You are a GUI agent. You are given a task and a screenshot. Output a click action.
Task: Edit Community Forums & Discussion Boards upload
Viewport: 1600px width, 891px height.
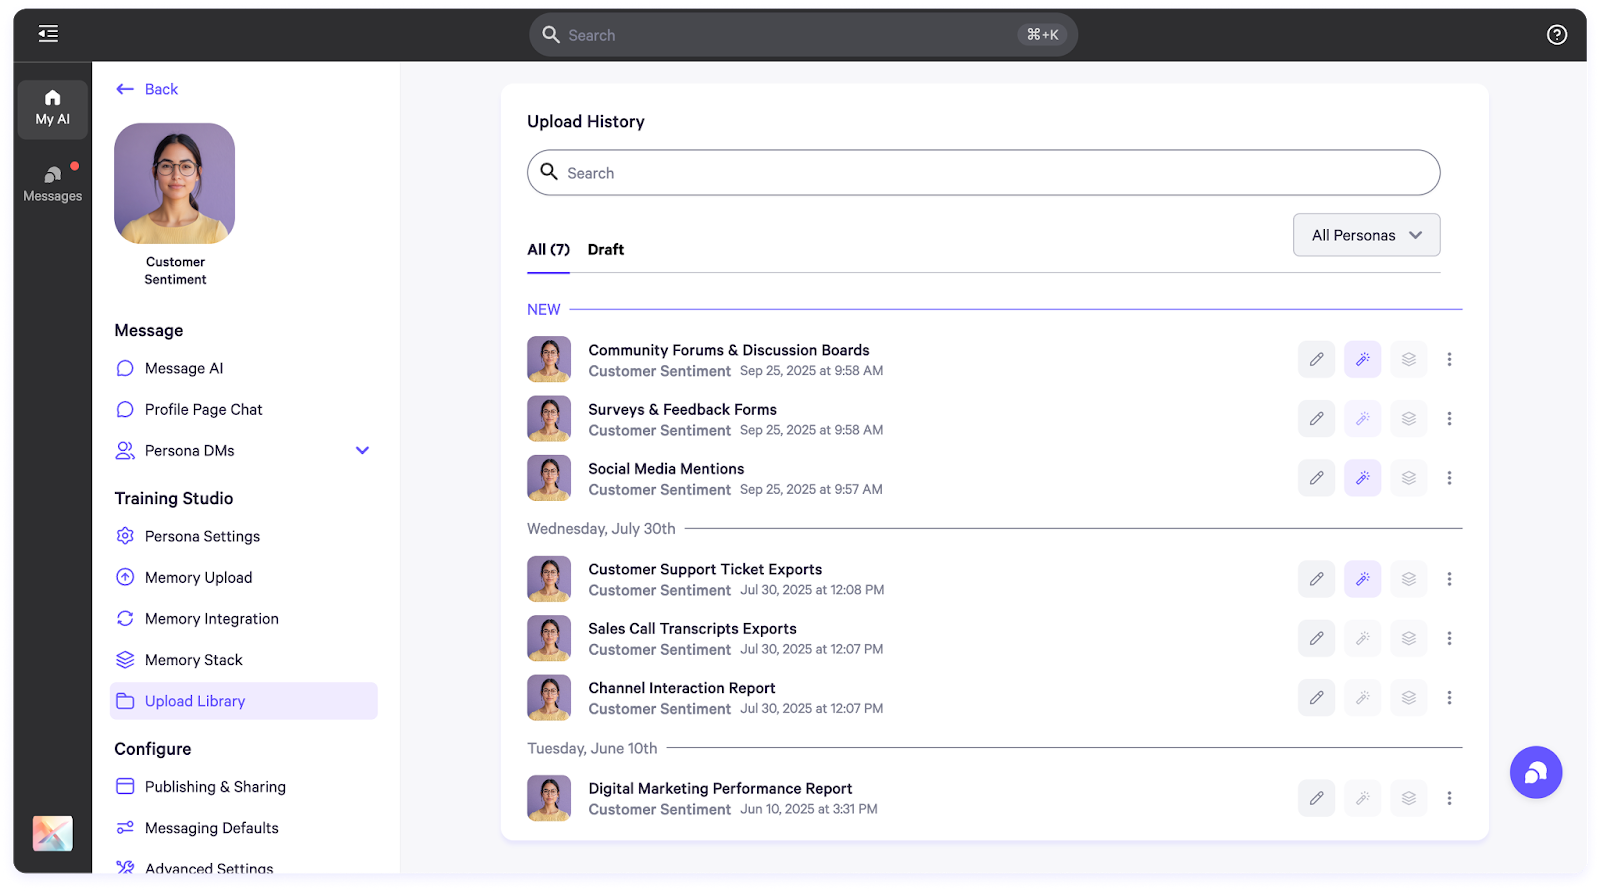click(x=1316, y=359)
